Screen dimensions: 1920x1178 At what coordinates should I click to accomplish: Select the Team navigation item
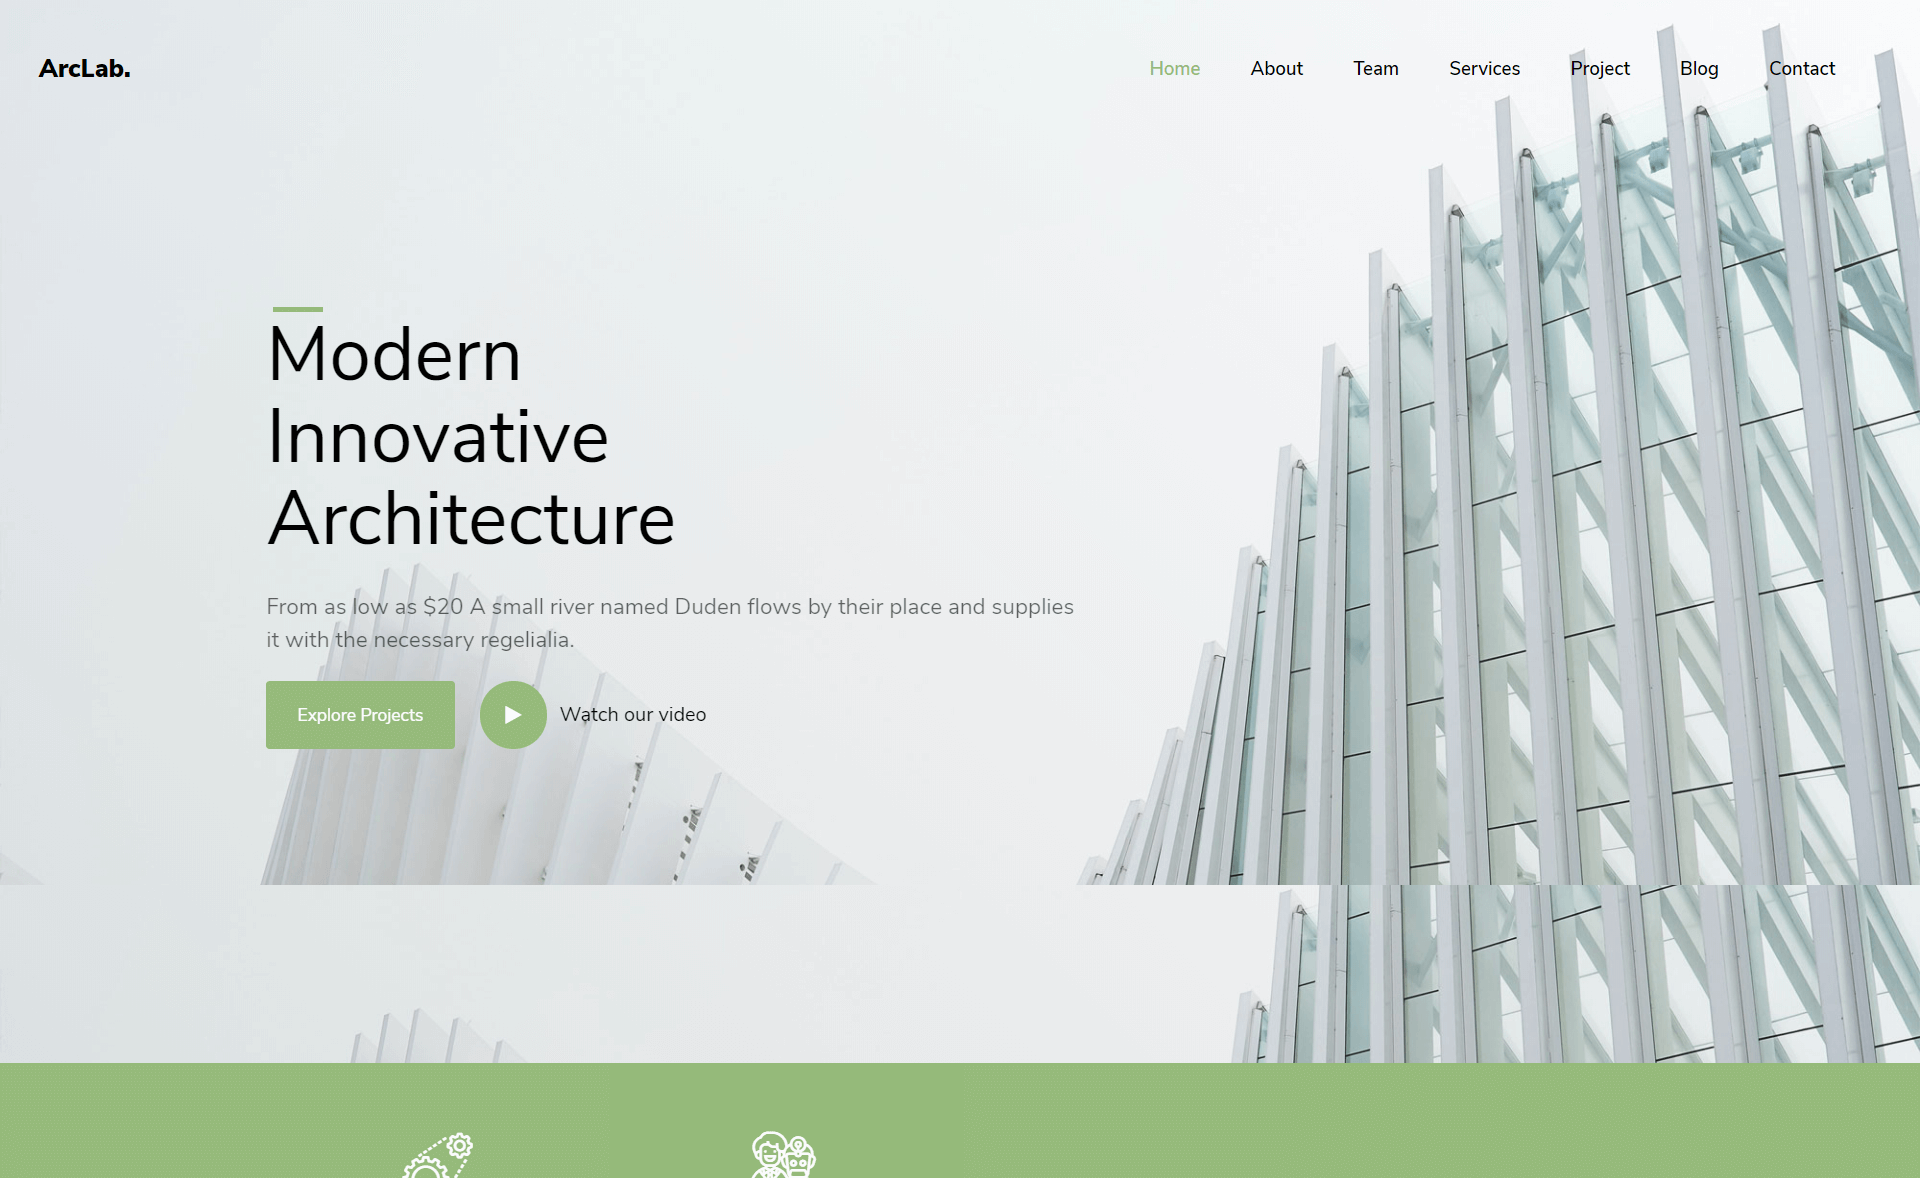1376,69
